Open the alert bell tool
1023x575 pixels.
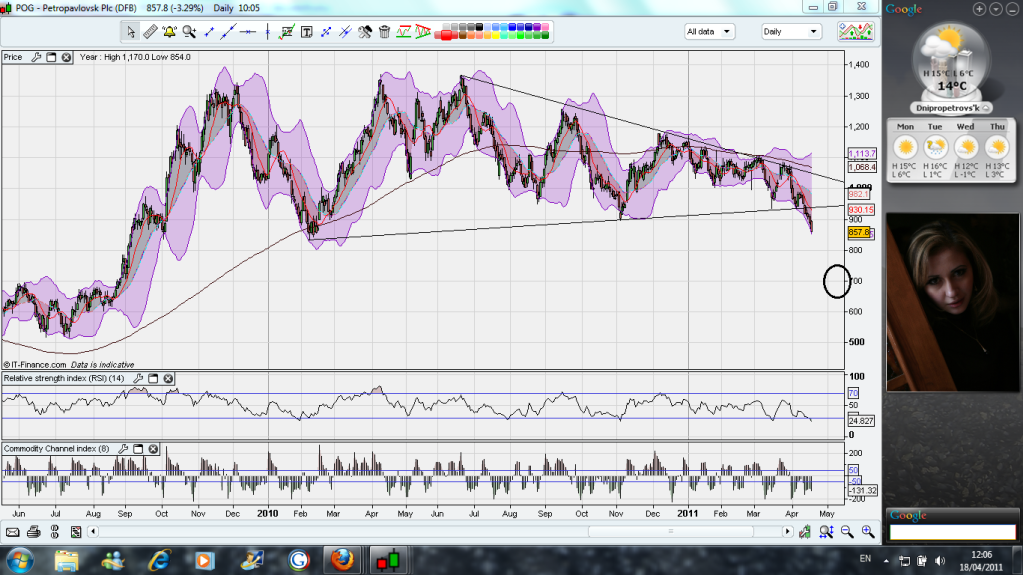pyautogui.click(x=170, y=32)
